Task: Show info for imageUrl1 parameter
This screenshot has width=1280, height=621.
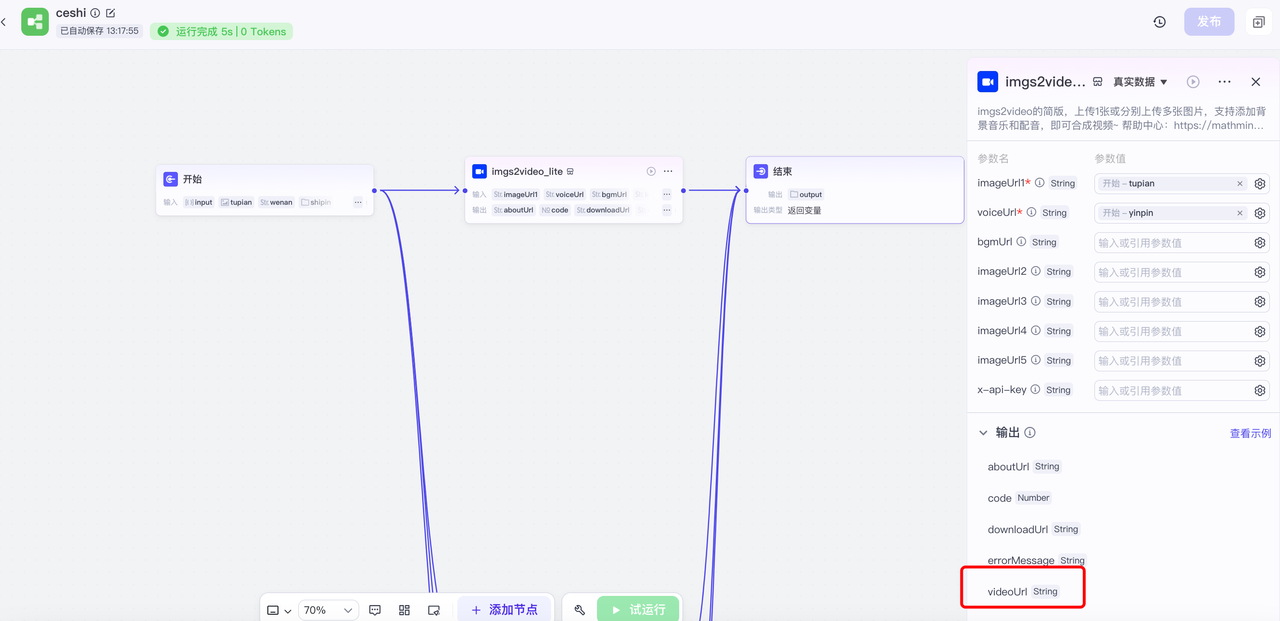Action: (x=1040, y=183)
